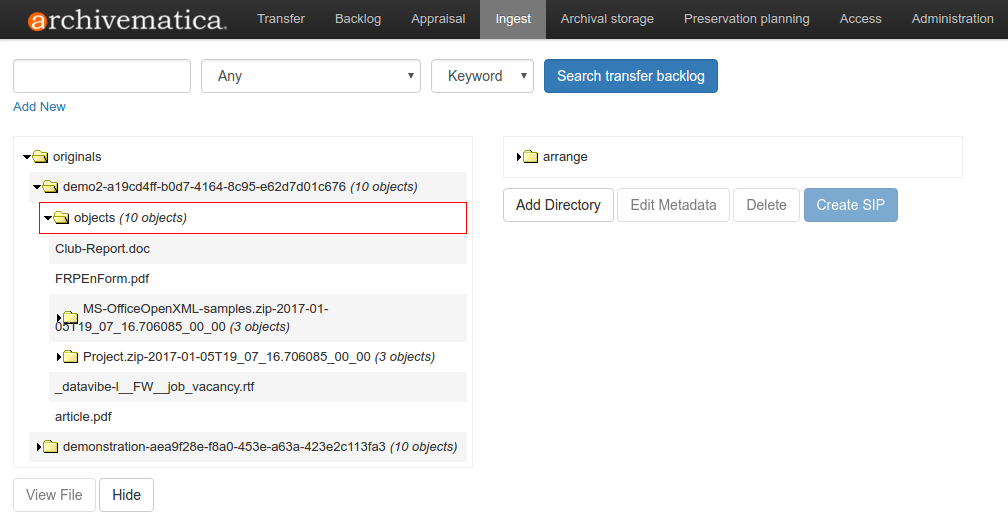Collapse the originals tree node
The height and width of the screenshot is (521, 1008).
pos(26,157)
